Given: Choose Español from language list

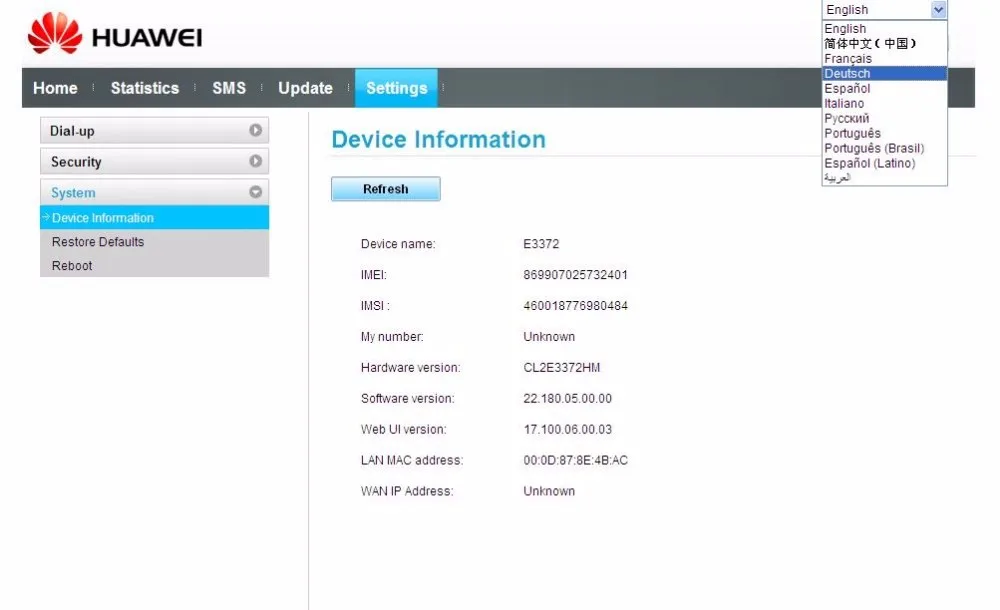Looking at the screenshot, I should coord(884,88).
